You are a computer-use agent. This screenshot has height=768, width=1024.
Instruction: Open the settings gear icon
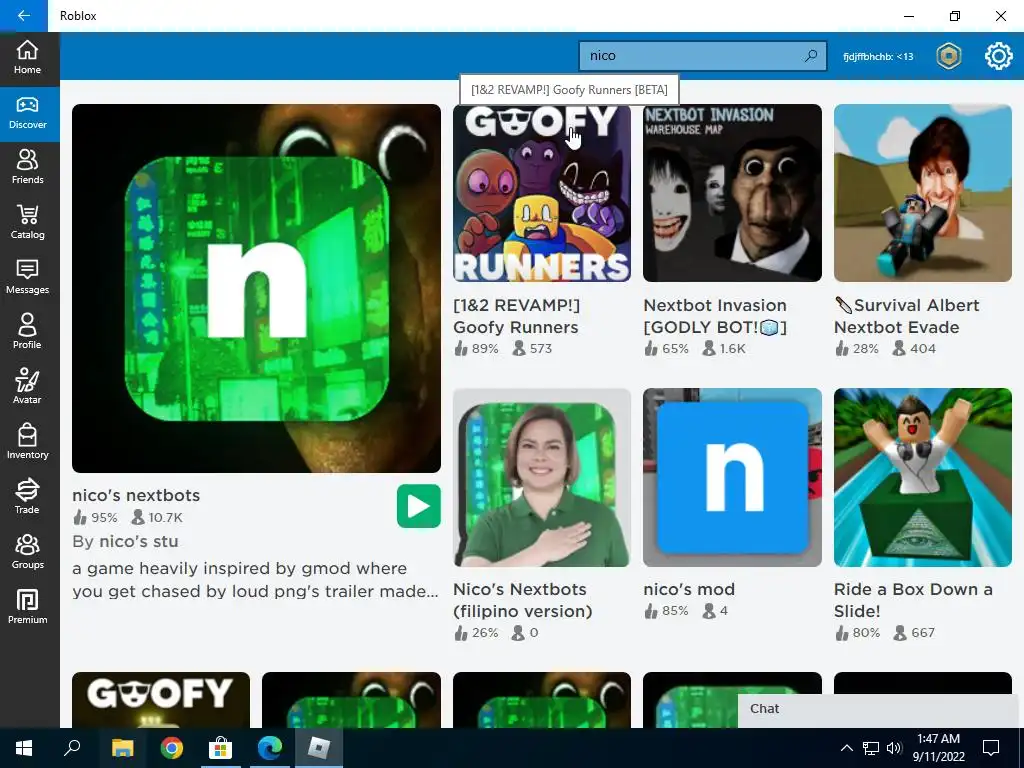pos(998,56)
